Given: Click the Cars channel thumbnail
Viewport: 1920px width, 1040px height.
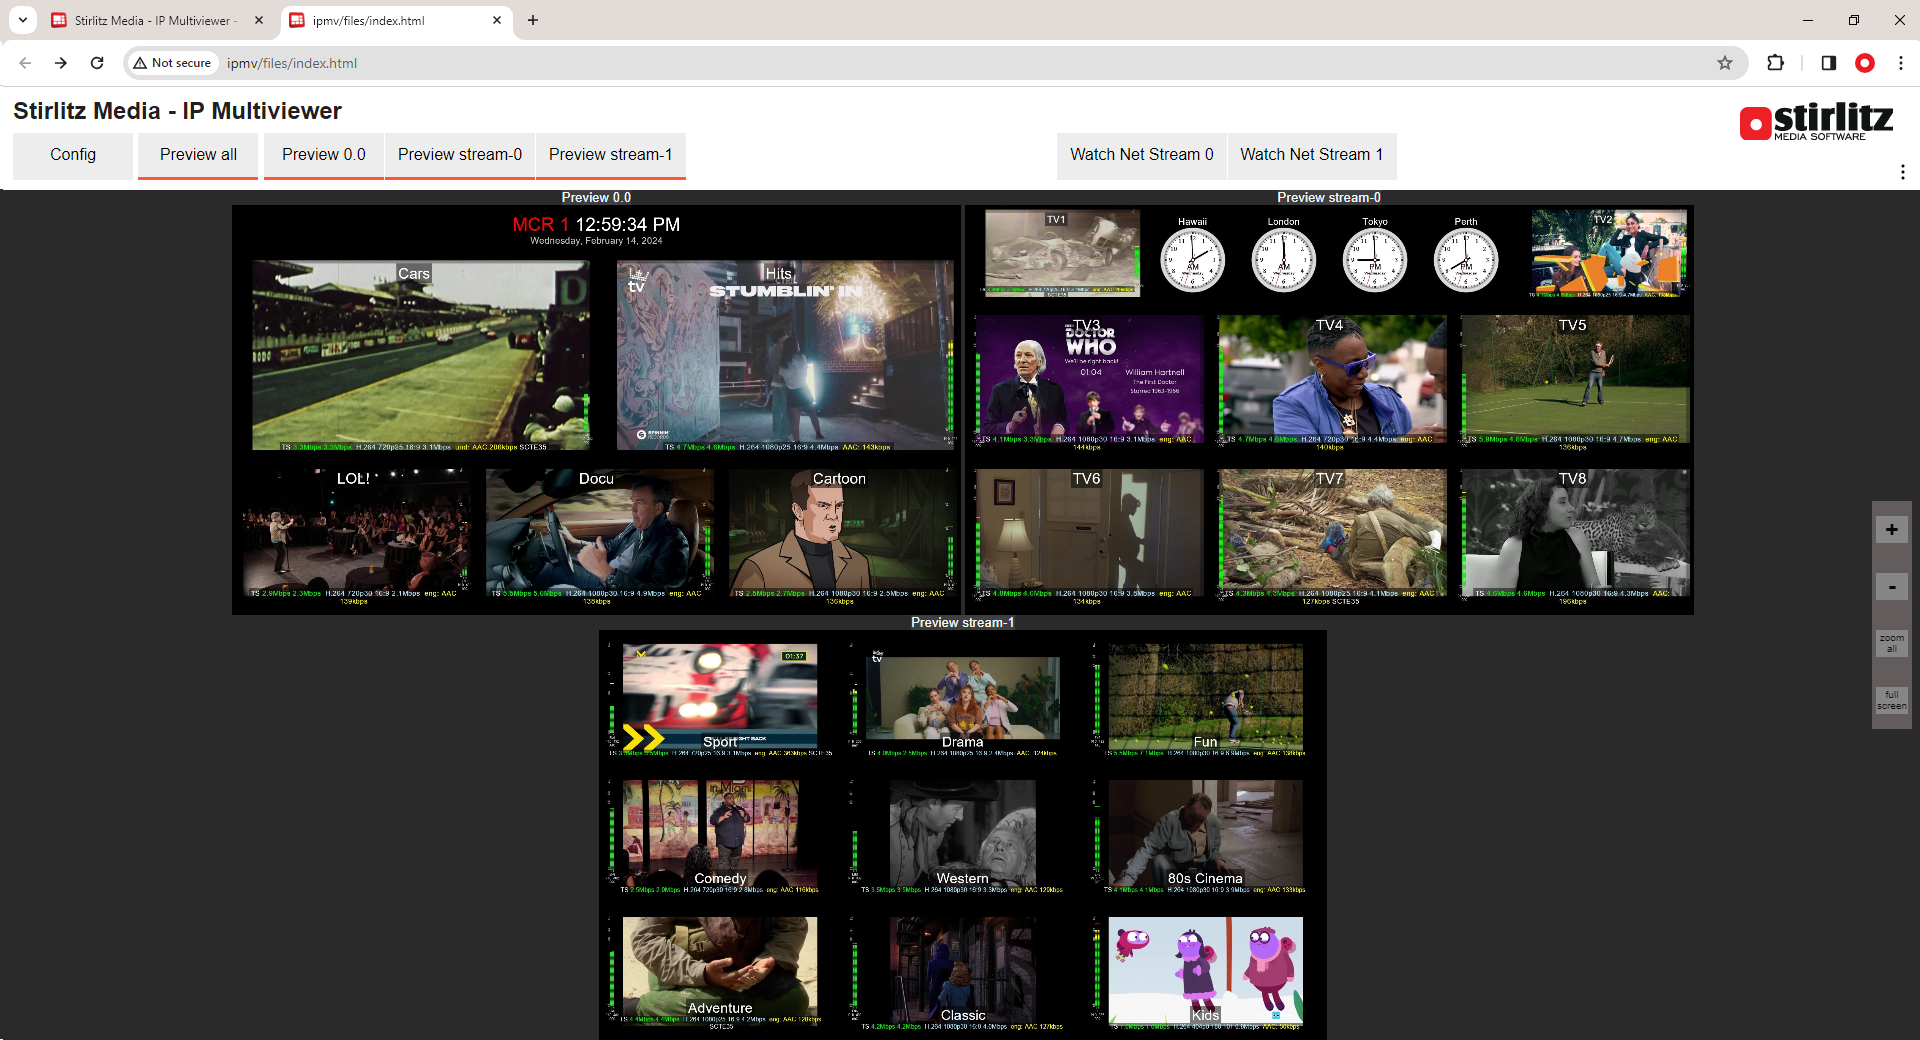Looking at the screenshot, I should [x=421, y=355].
